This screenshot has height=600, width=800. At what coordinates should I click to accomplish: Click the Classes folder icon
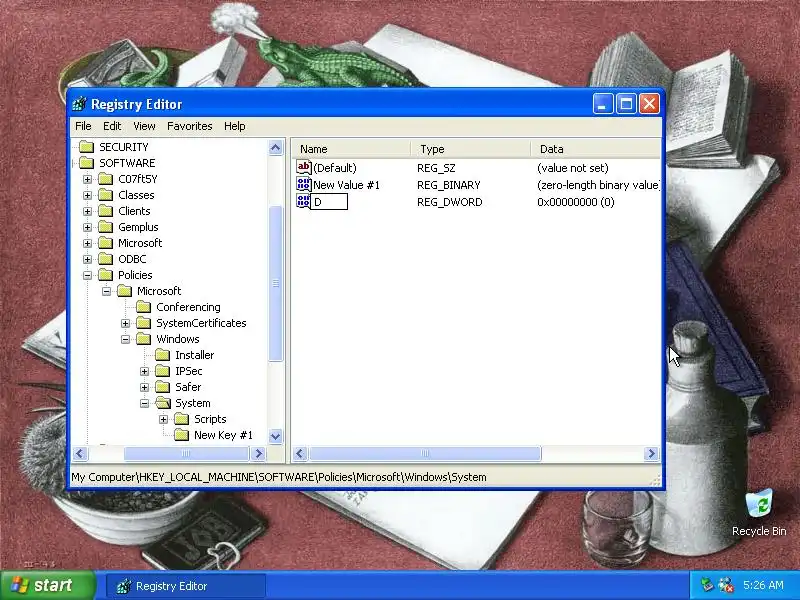coord(106,195)
